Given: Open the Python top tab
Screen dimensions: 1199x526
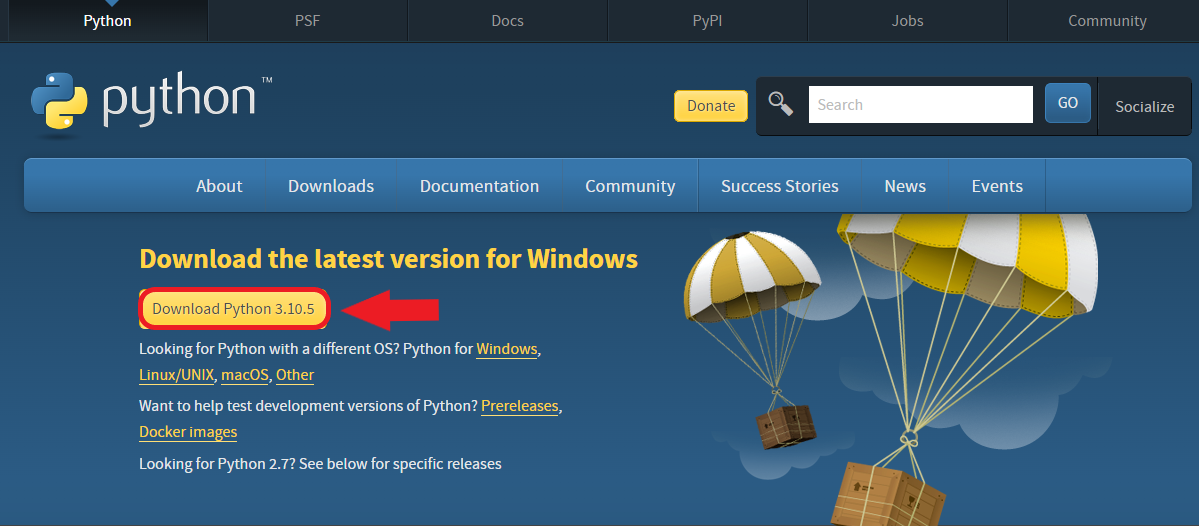Looking at the screenshot, I should [x=107, y=21].
